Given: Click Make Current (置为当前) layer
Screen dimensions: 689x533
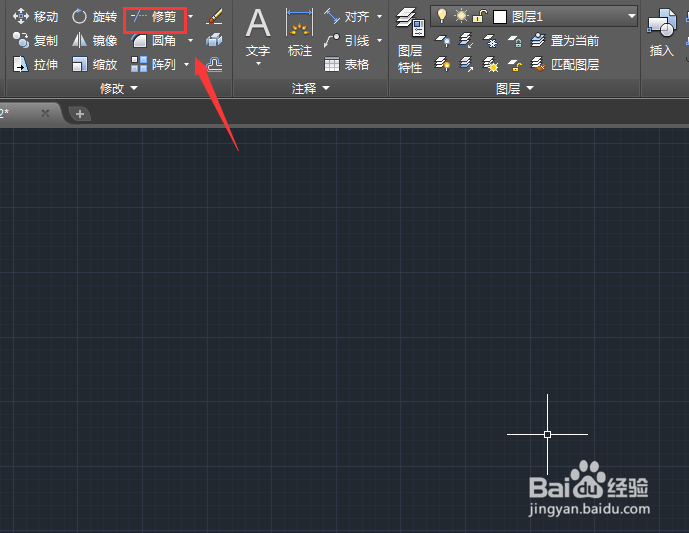Looking at the screenshot, I should pyautogui.click(x=565, y=40).
